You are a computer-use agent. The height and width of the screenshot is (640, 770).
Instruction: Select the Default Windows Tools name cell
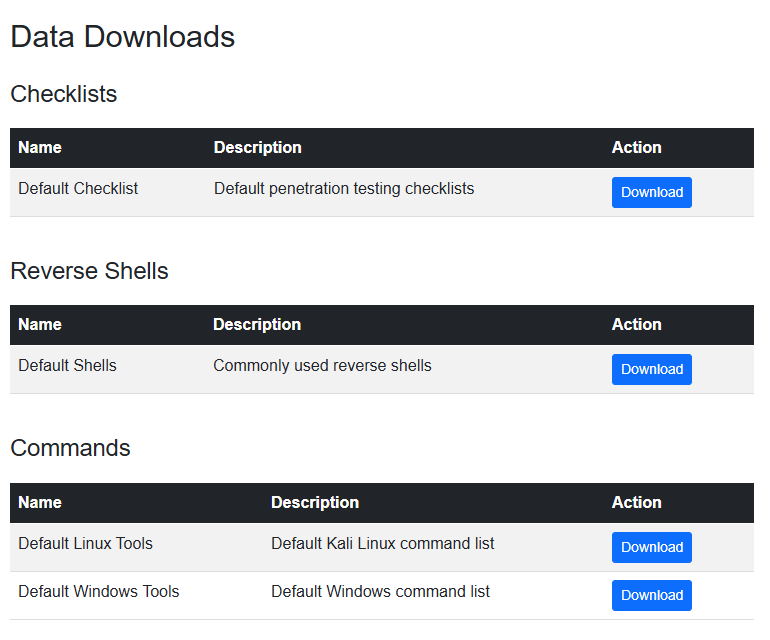(x=98, y=591)
